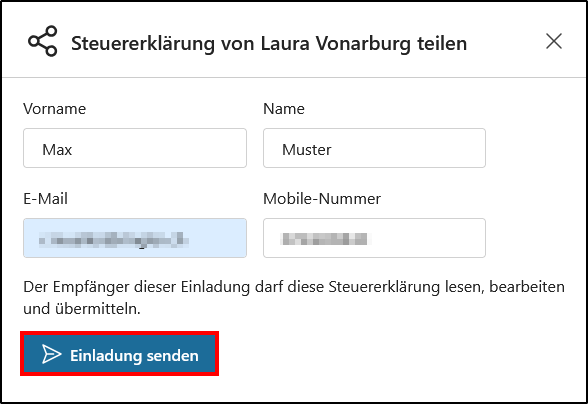Send the invitation with Einladung senden
The height and width of the screenshot is (404, 588).
(119, 354)
